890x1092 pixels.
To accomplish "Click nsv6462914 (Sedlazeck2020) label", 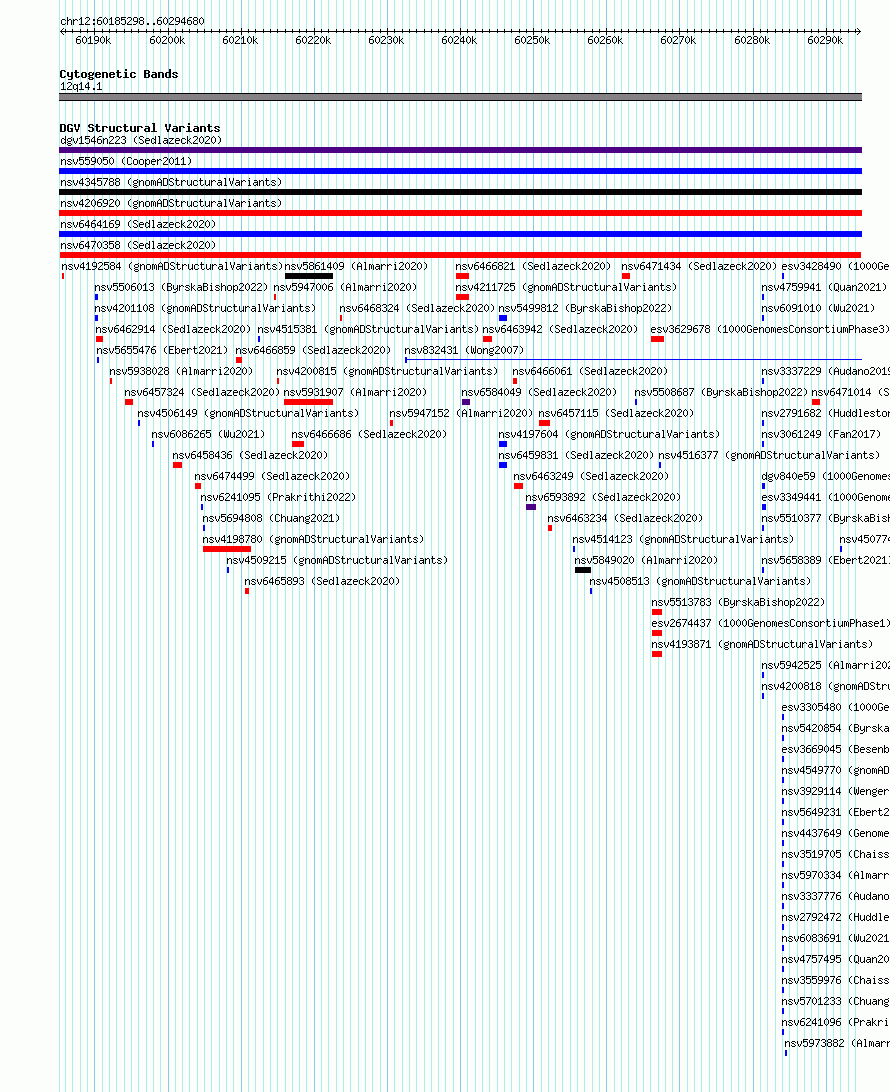I will coord(173,329).
